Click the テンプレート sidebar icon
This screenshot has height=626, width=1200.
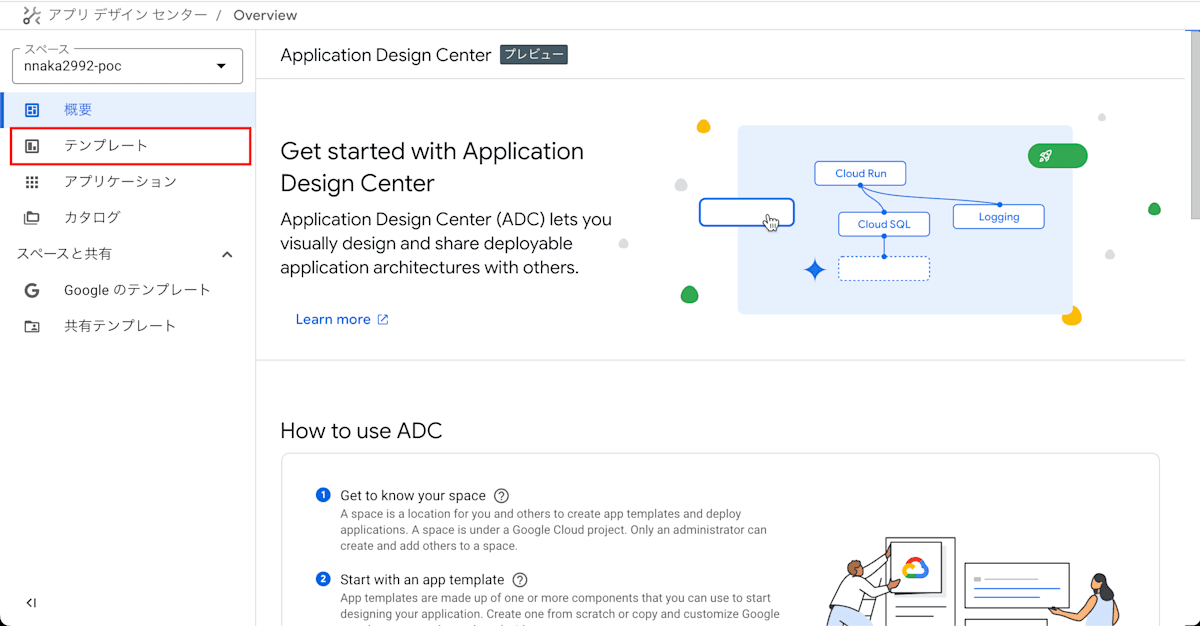coord(32,146)
